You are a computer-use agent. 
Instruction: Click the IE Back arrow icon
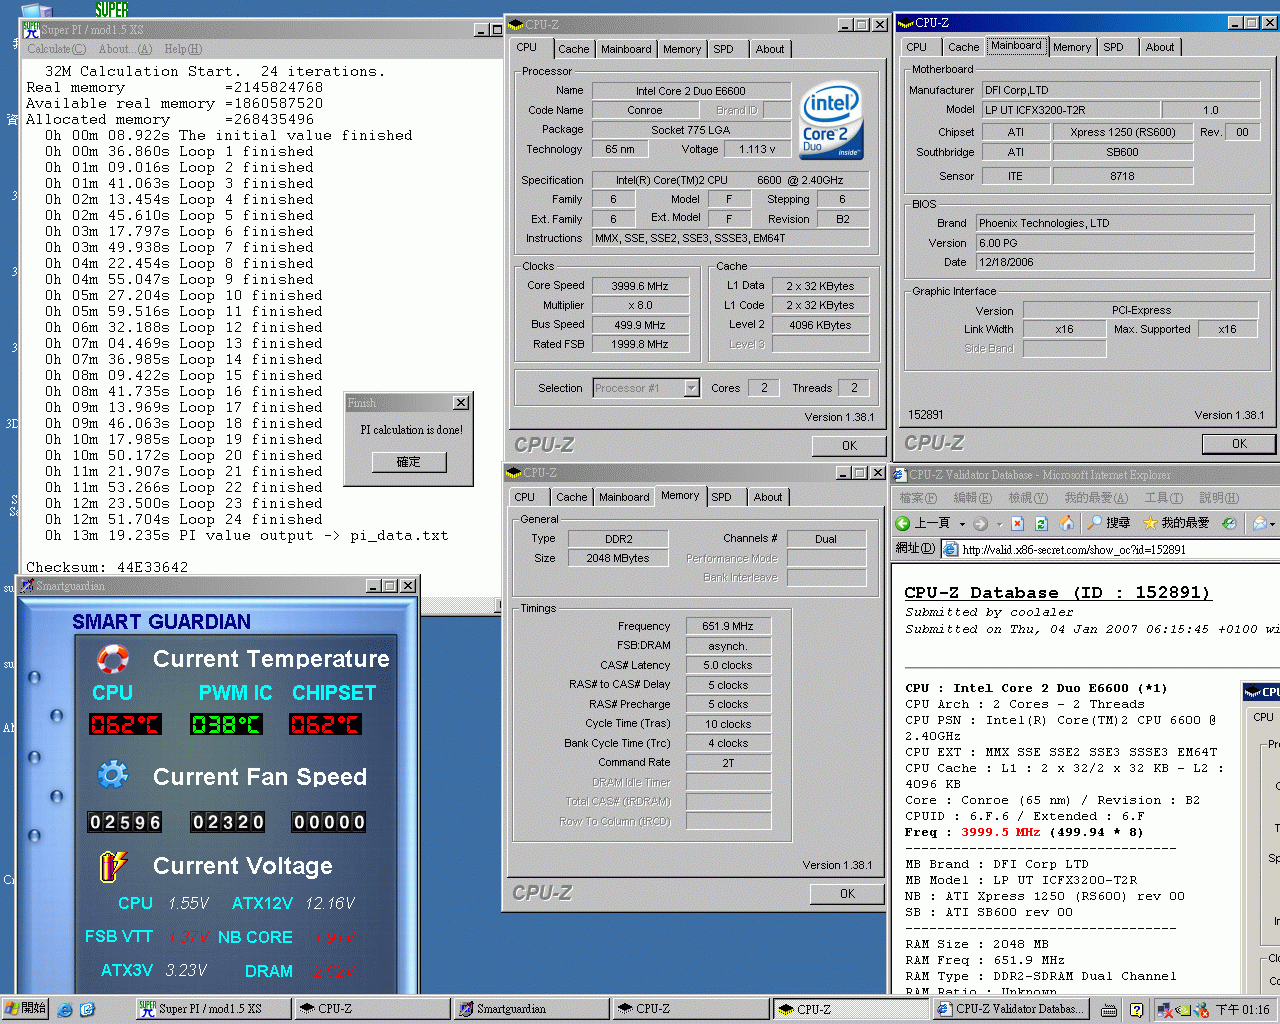903,523
